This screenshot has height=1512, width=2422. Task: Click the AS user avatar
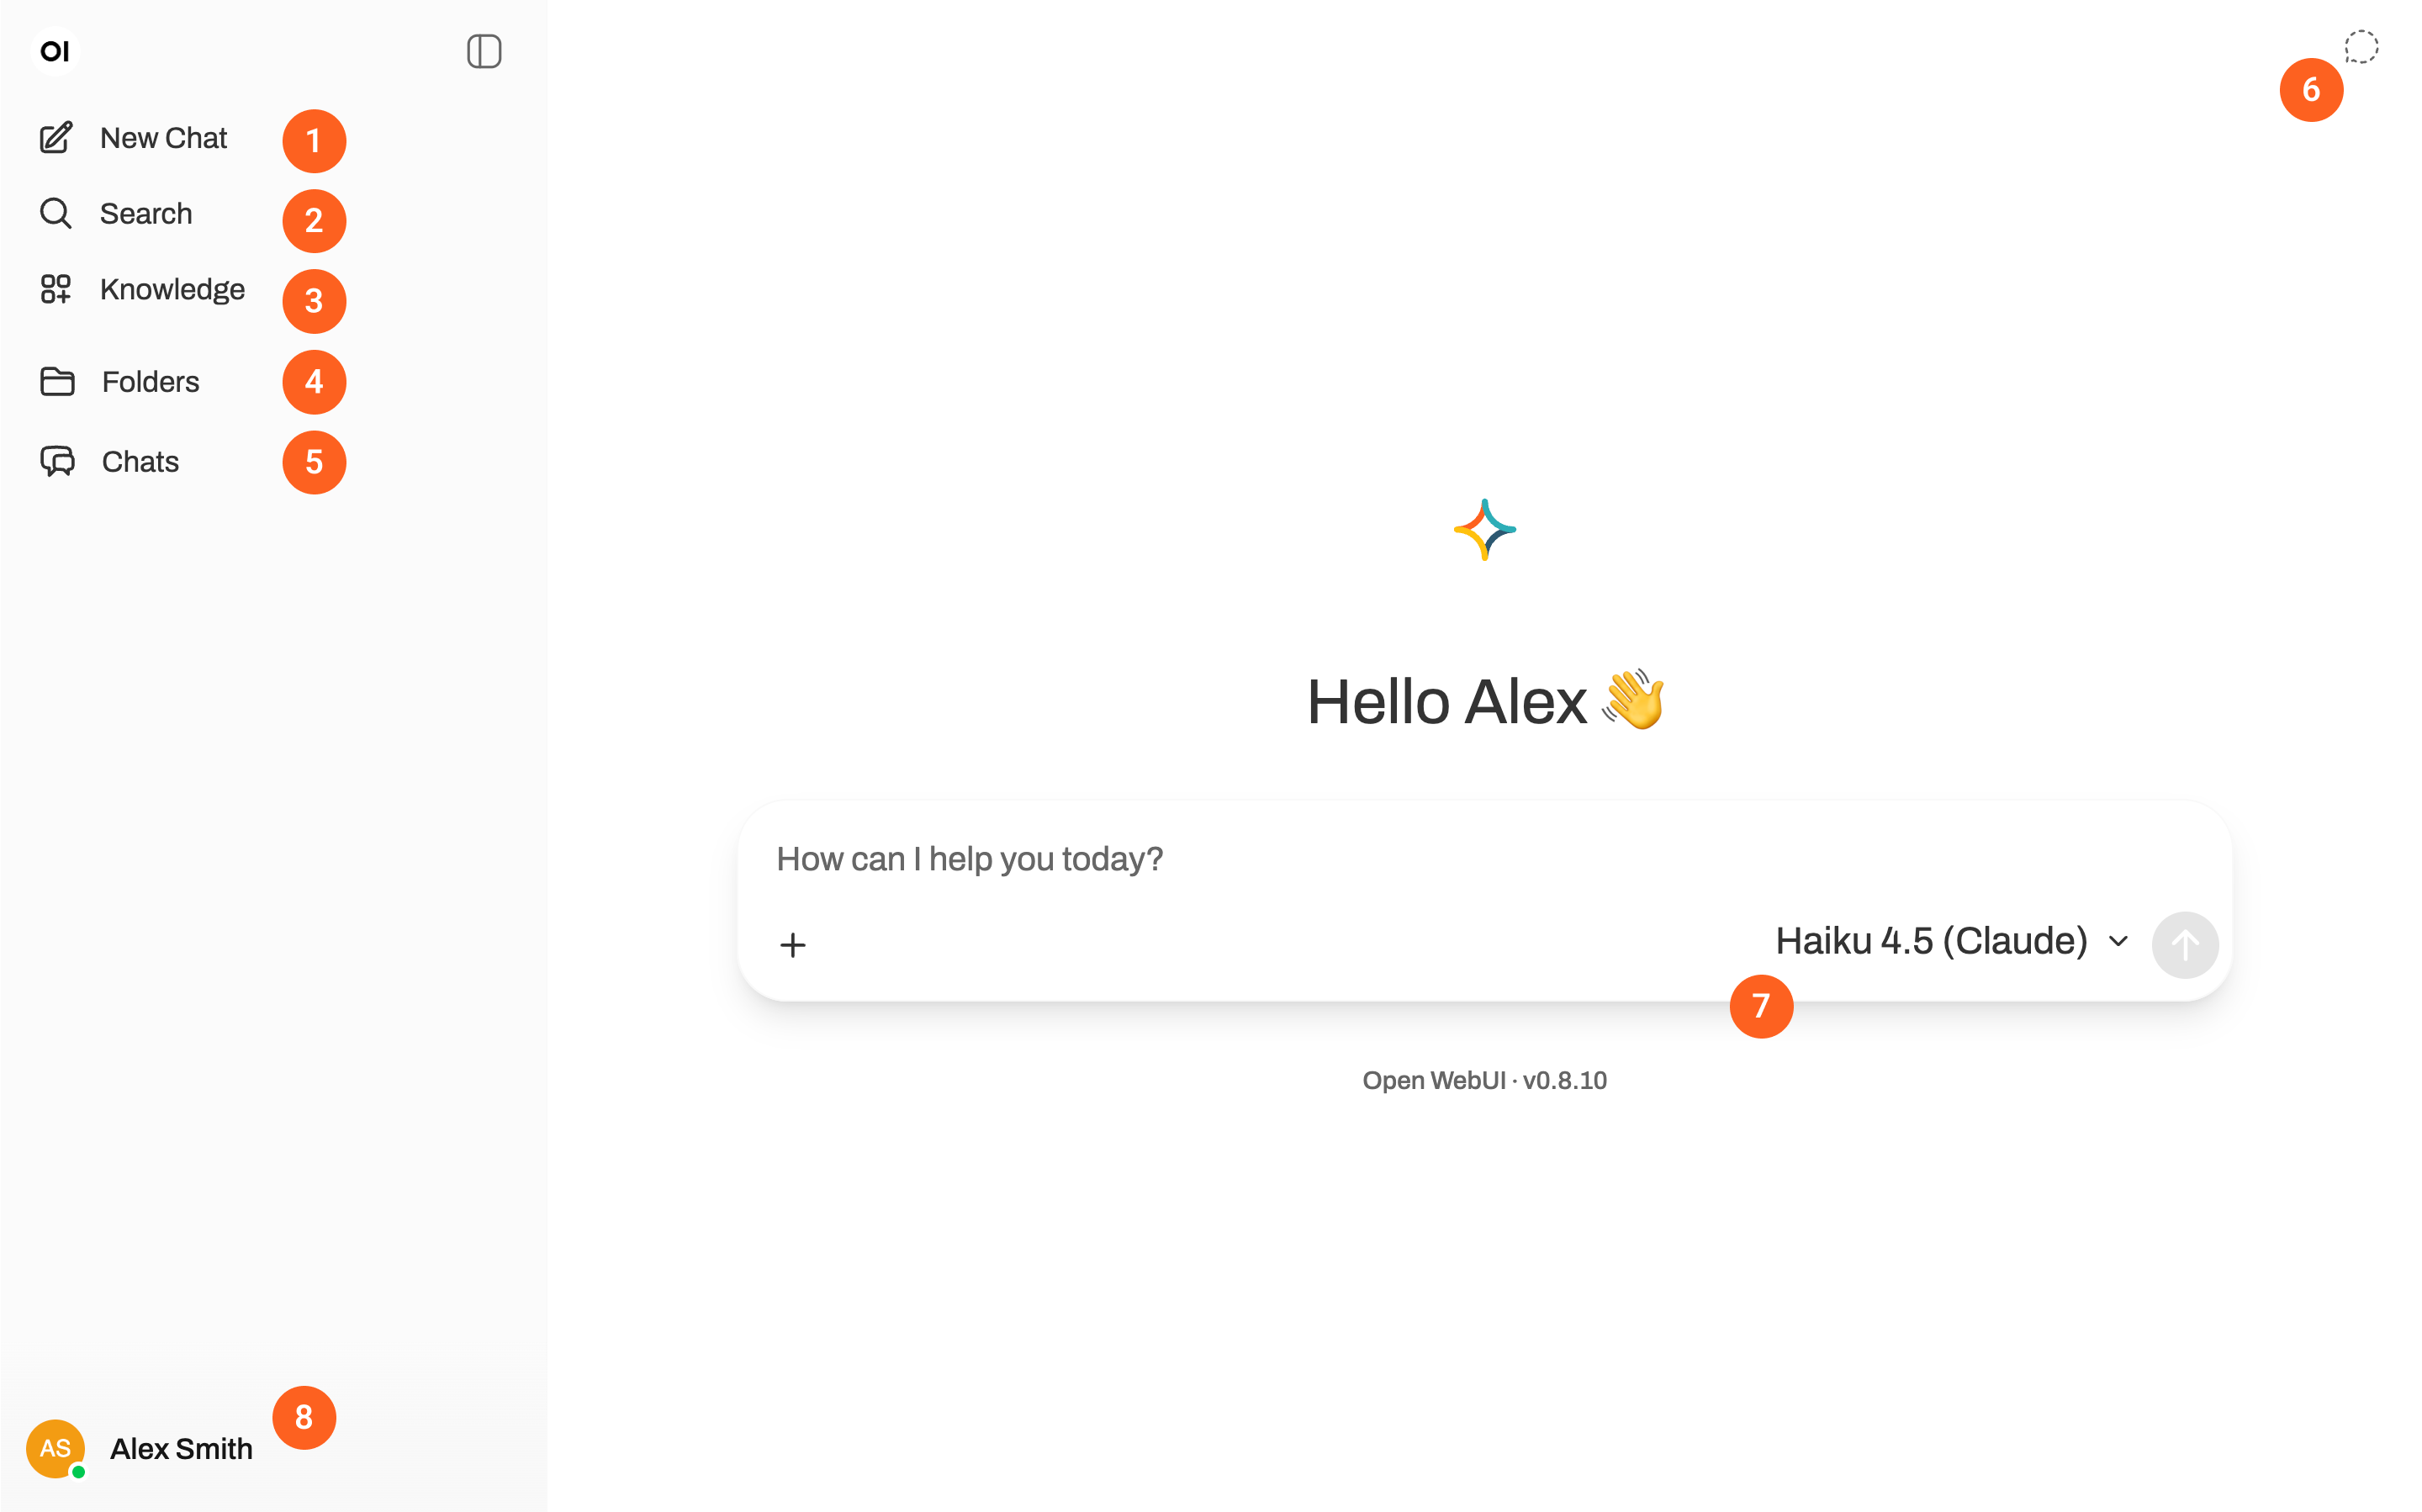click(x=55, y=1448)
